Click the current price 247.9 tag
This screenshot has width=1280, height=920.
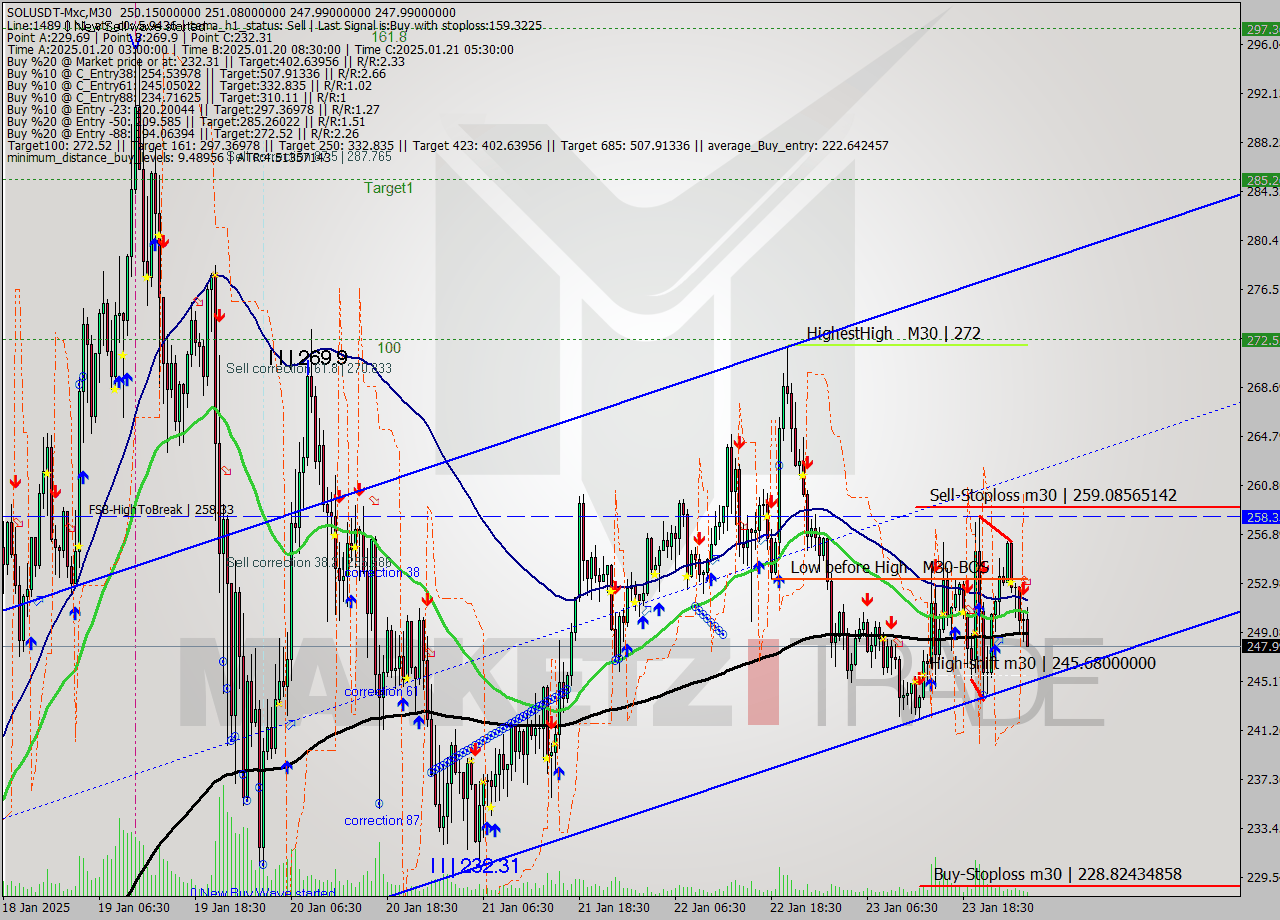[x=1260, y=646]
